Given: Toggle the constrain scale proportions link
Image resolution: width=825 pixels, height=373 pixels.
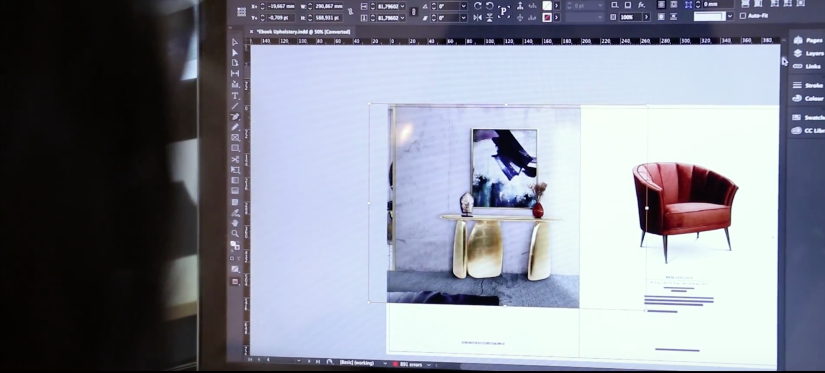Looking at the screenshot, I should [413, 11].
